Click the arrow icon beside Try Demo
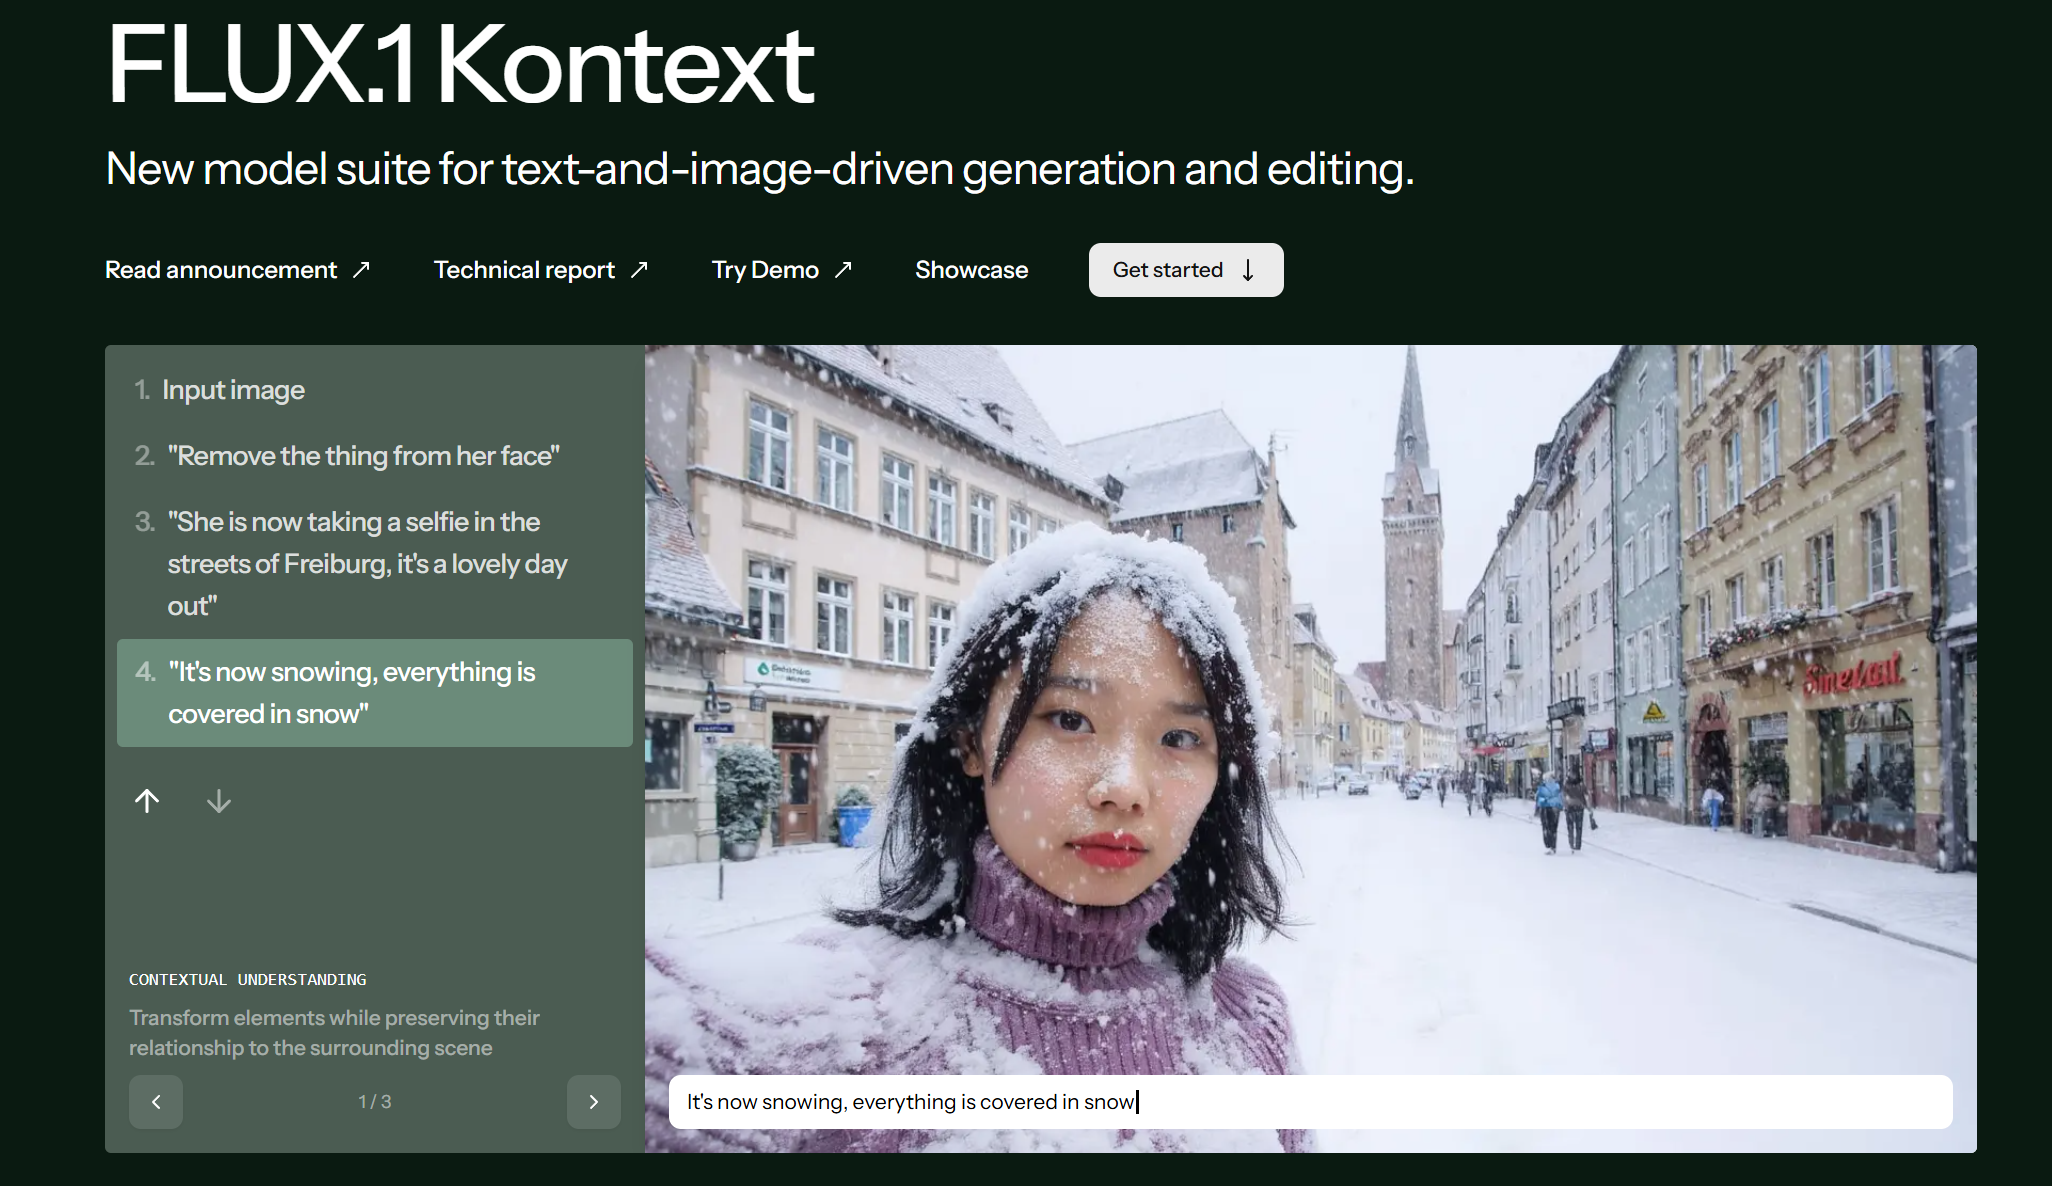 [844, 269]
